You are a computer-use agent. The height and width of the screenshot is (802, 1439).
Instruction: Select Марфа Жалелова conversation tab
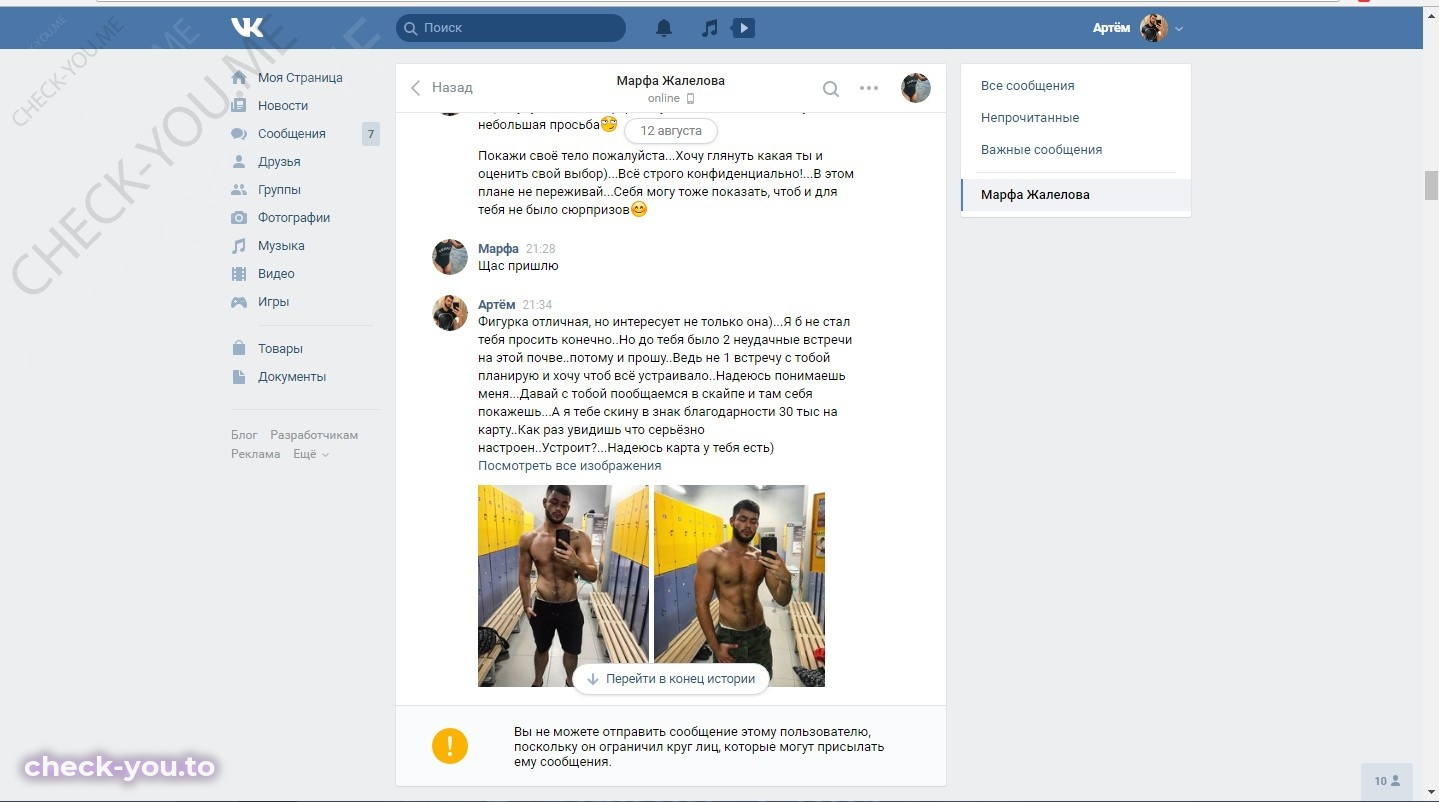[x=1076, y=195]
